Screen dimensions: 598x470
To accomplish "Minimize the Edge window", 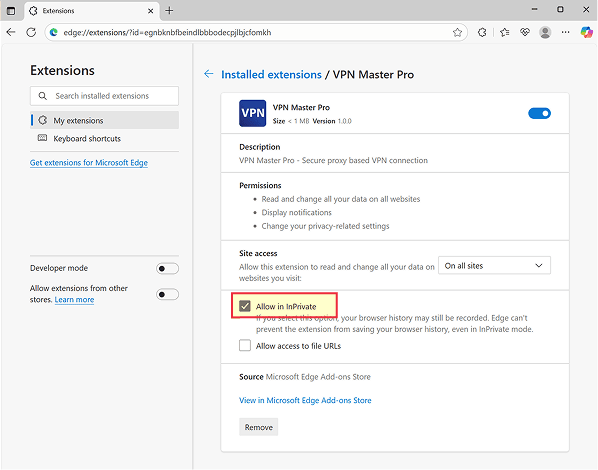I will click(x=535, y=10).
